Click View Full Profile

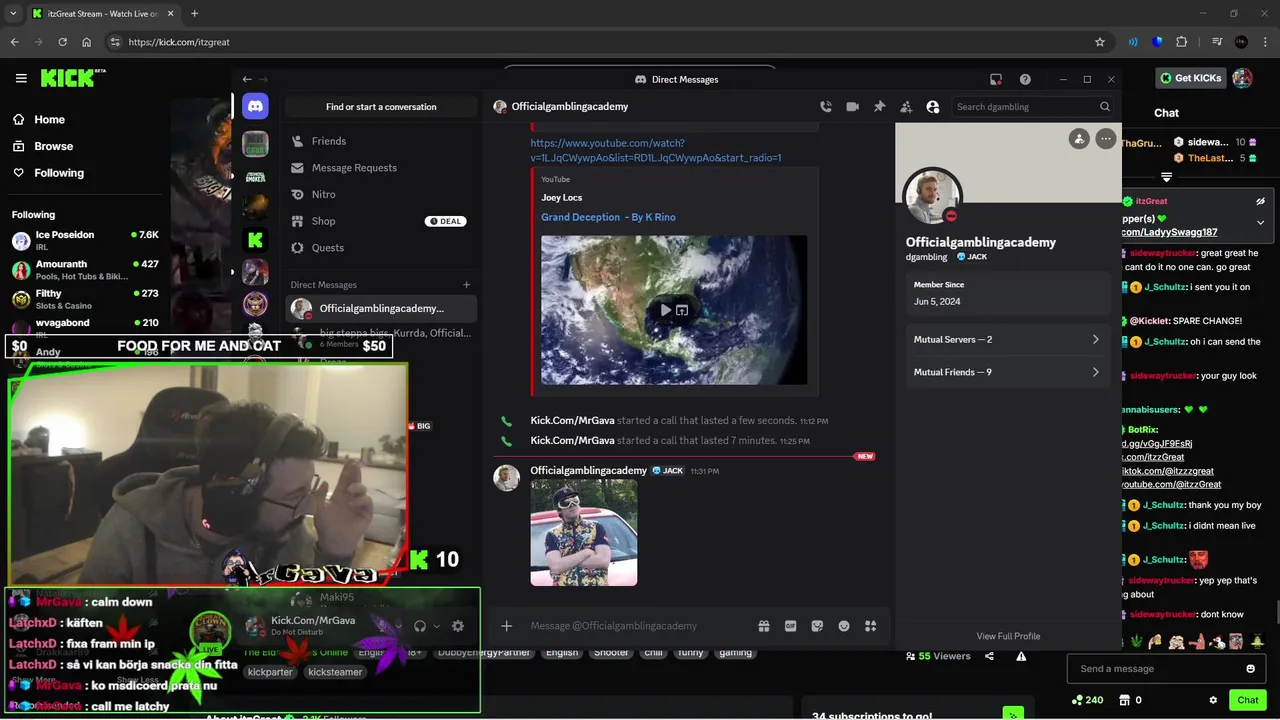[x=1008, y=636]
